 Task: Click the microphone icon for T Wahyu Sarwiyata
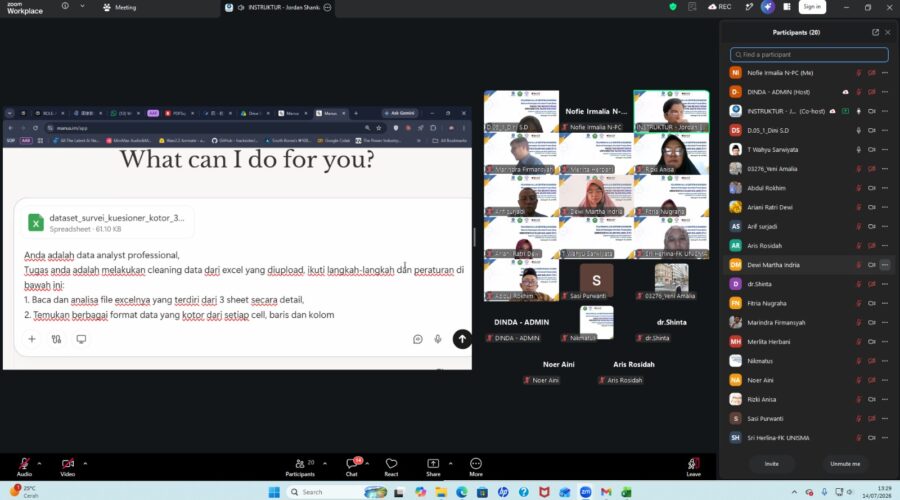point(859,150)
